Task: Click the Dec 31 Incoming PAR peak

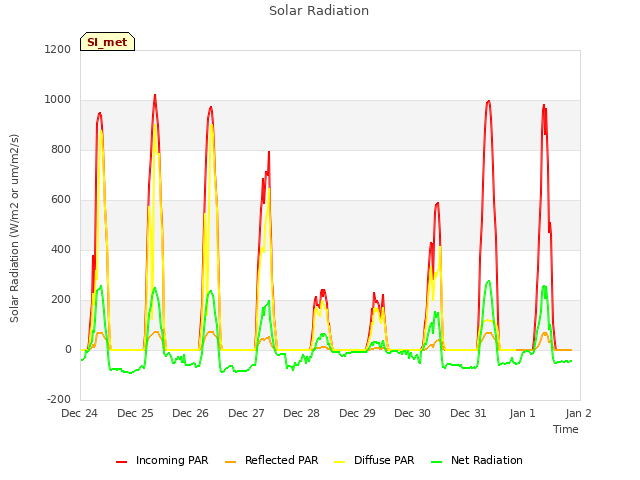Action: pyautogui.click(x=489, y=101)
